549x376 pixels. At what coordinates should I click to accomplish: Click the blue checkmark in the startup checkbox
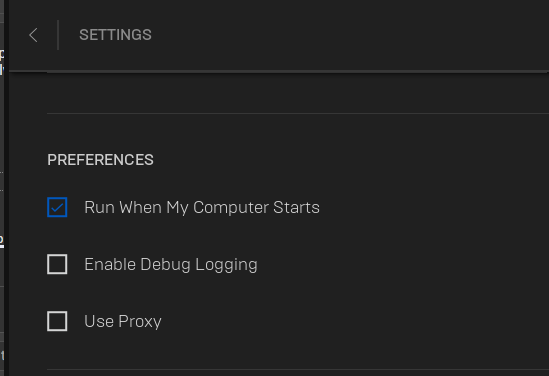click(x=57, y=208)
